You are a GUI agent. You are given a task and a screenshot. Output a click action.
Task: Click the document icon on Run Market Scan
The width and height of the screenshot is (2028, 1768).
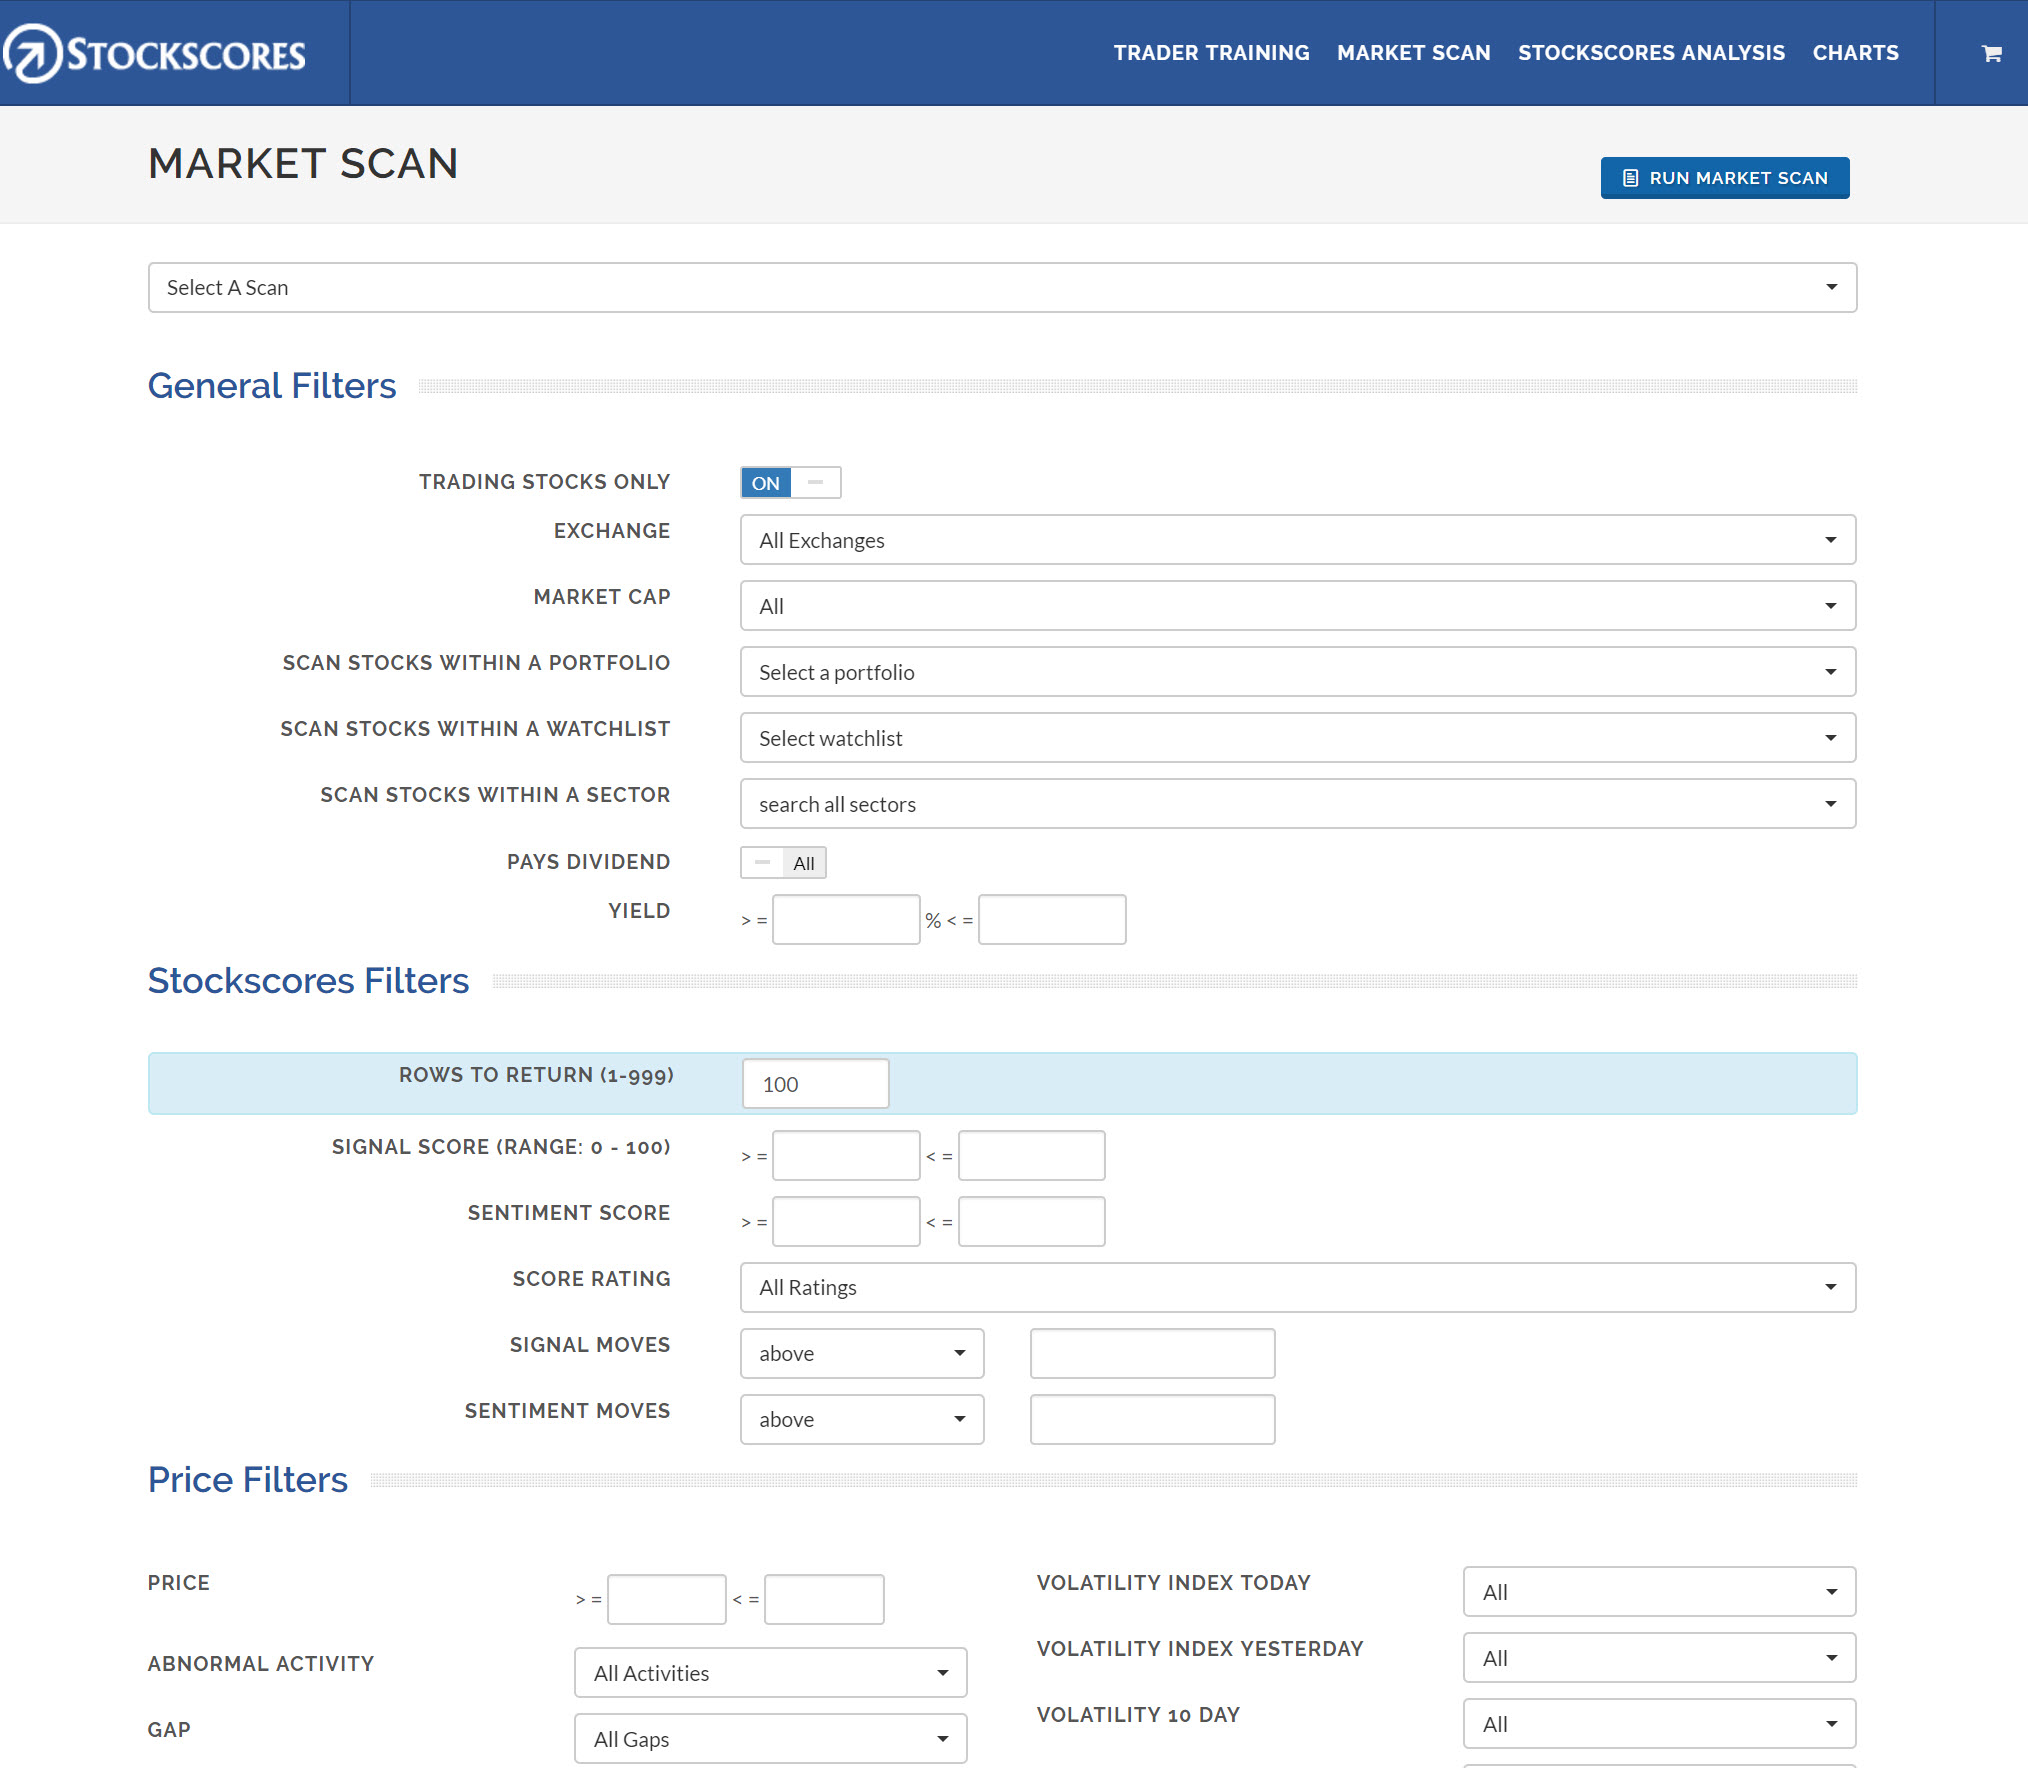[1629, 177]
